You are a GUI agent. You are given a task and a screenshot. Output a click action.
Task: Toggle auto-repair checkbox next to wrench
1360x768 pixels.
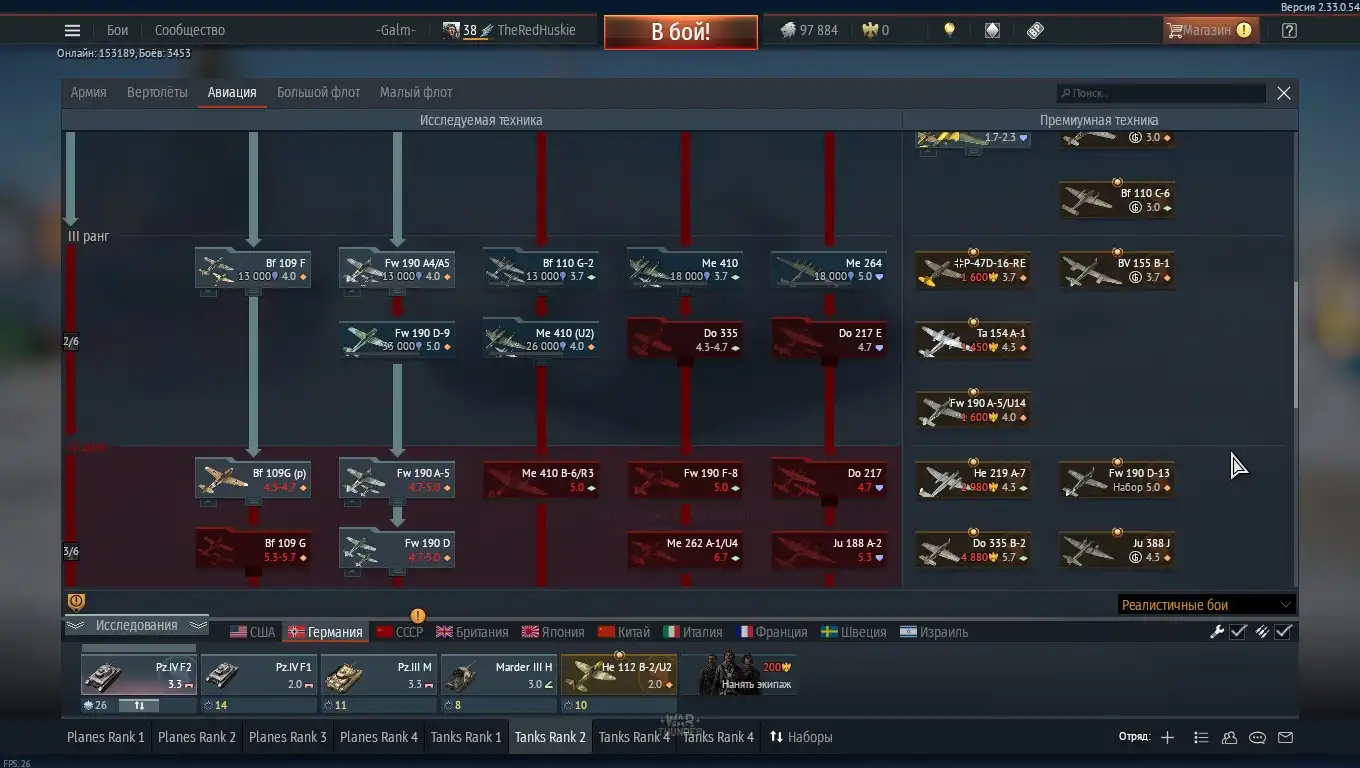pos(1238,631)
